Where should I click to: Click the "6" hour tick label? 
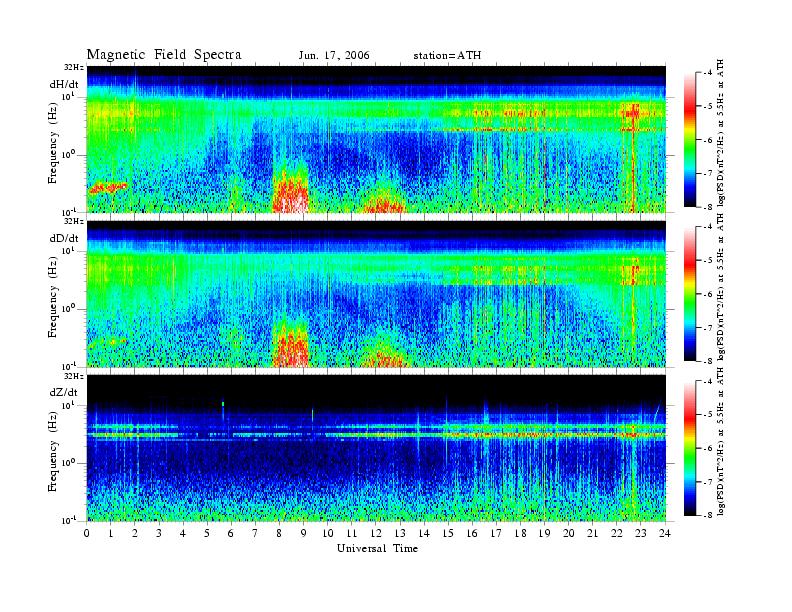point(231,533)
